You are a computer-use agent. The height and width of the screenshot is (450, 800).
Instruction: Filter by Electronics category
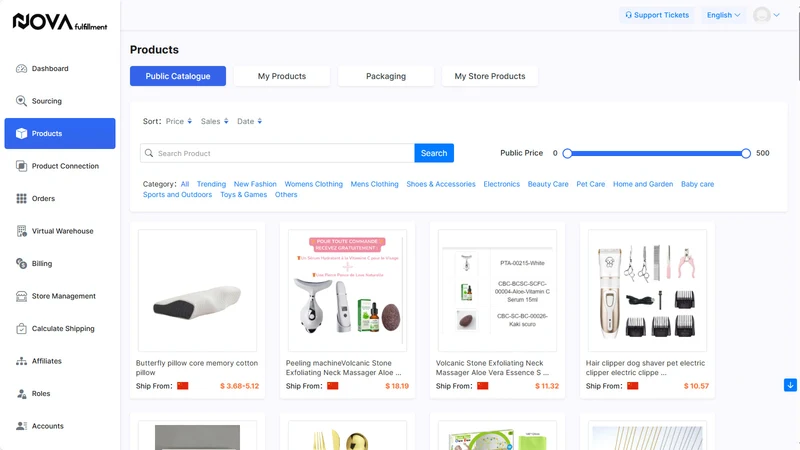coord(502,184)
